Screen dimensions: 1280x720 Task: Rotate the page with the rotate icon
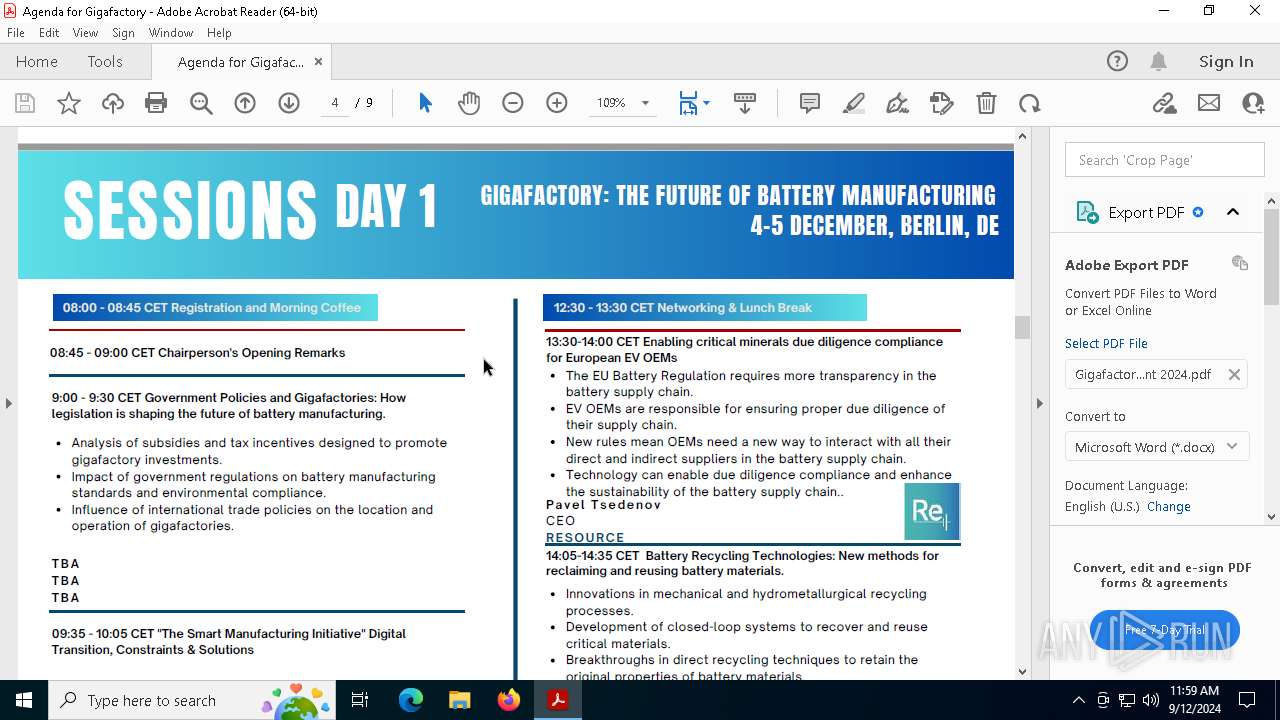coord(1030,103)
